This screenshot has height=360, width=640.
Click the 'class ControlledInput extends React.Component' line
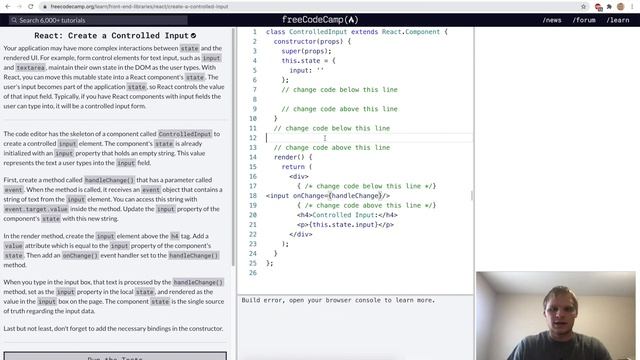coord(357,32)
